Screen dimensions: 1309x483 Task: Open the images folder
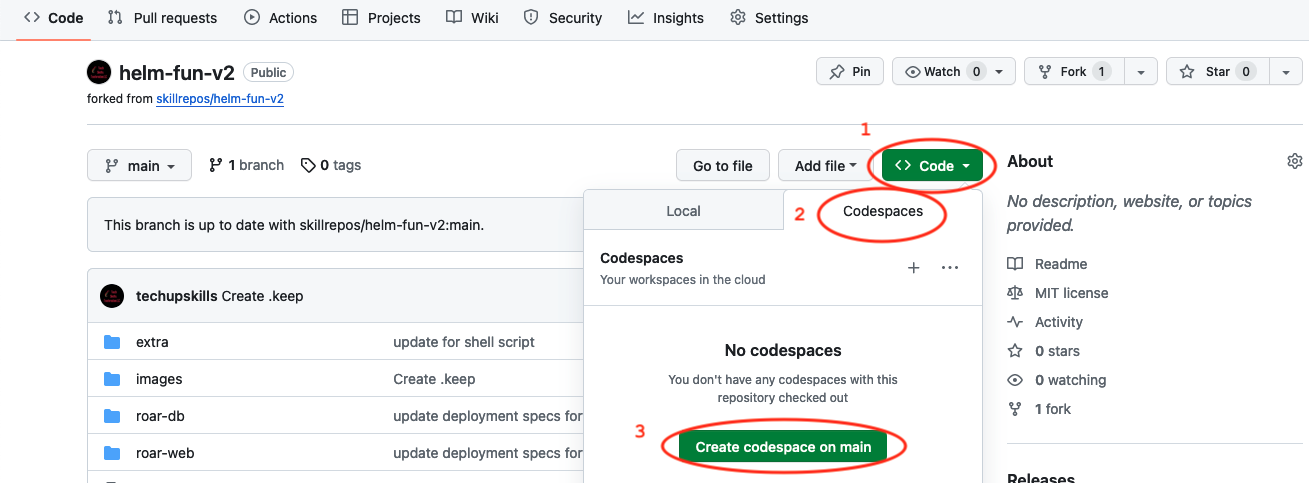tap(159, 379)
